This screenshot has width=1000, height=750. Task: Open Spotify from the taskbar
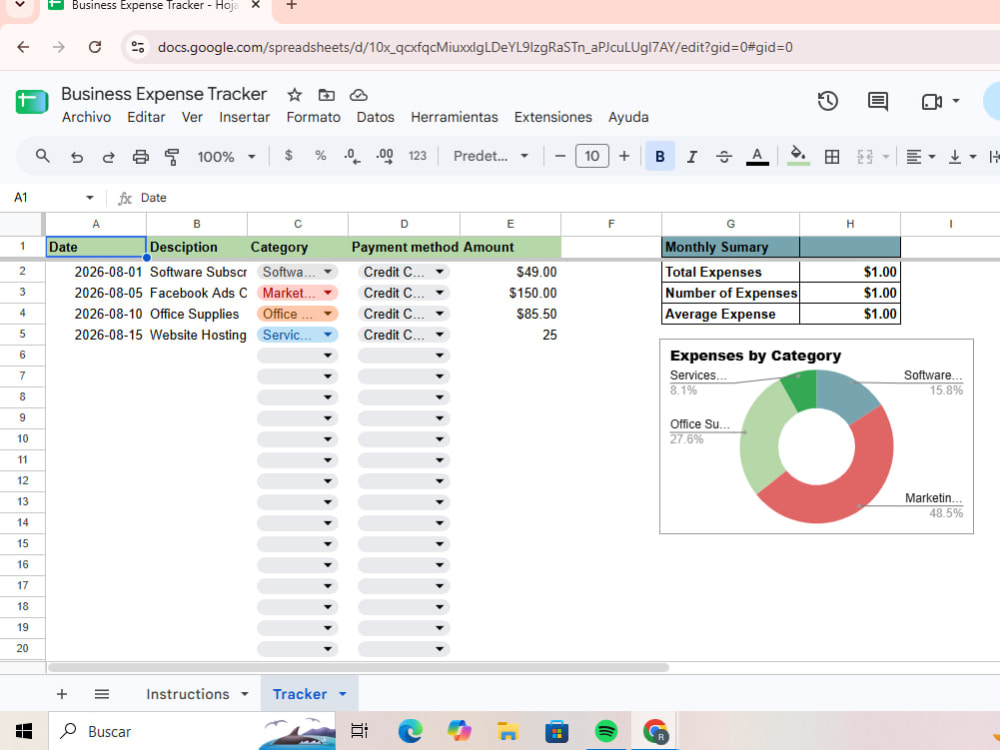(x=605, y=731)
